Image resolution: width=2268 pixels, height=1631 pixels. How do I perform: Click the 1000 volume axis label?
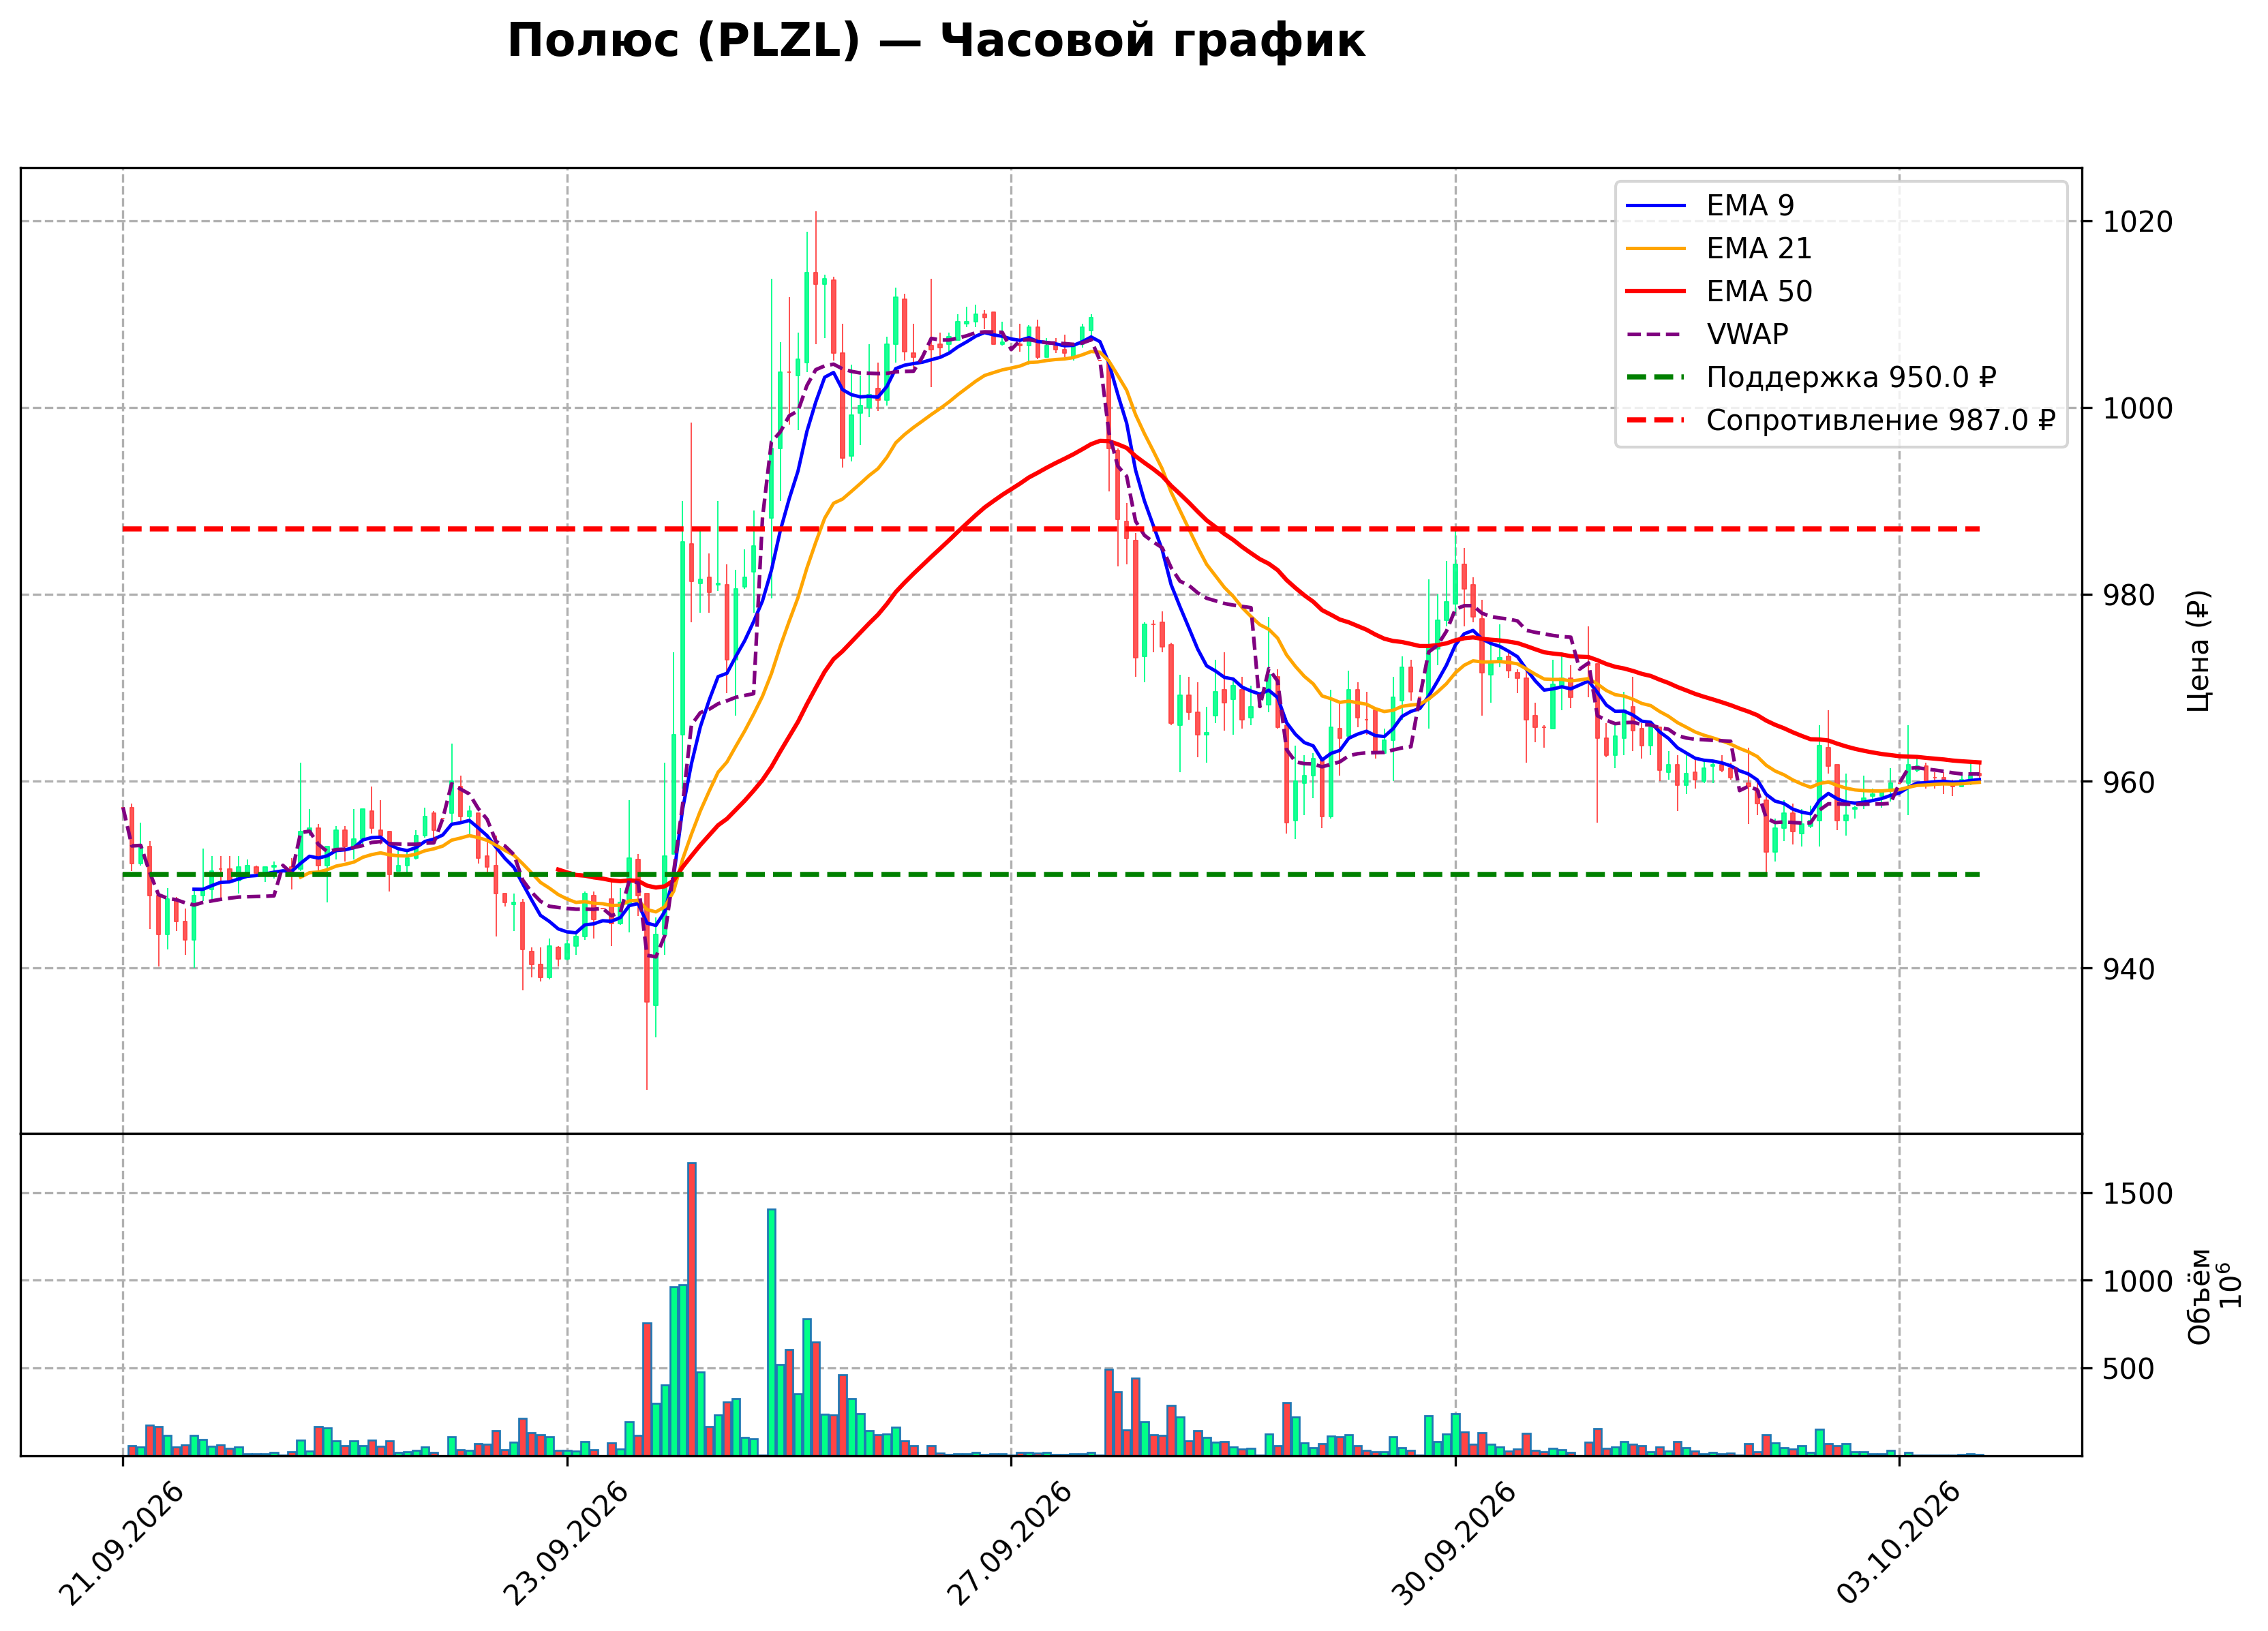pyautogui.click(x=2138, y=1282)
